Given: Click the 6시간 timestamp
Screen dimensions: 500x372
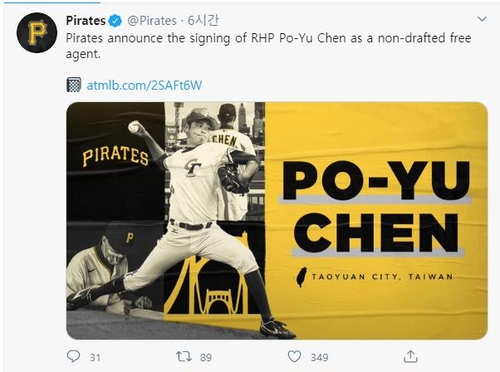Looking at the screenshot, I should pos(203,21).
